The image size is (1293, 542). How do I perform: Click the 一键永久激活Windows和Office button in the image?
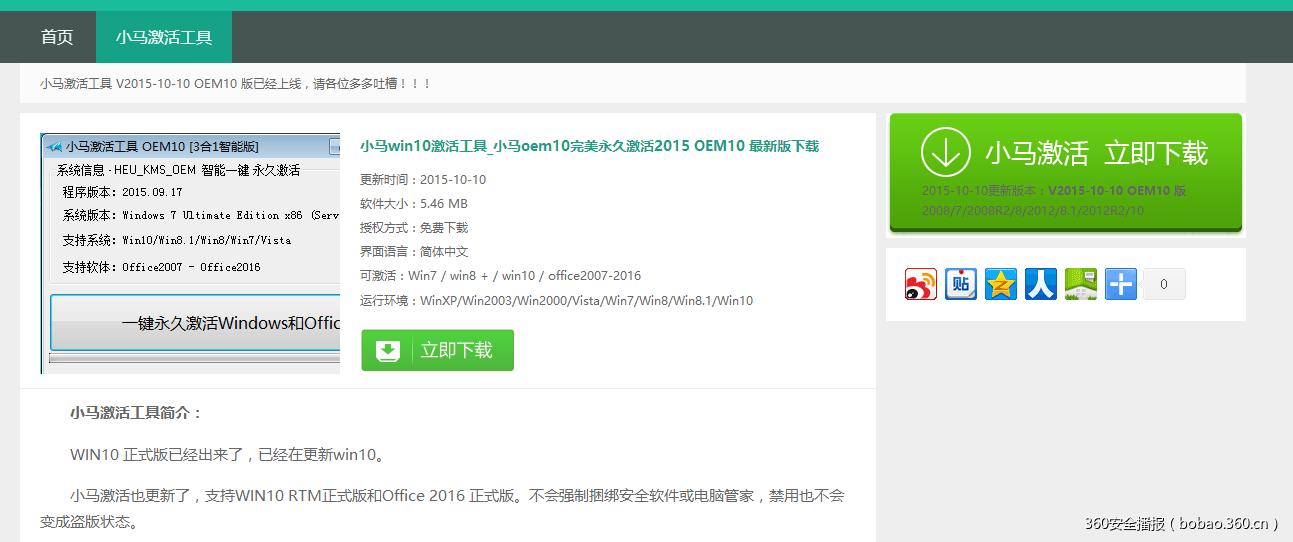(196, 323)
